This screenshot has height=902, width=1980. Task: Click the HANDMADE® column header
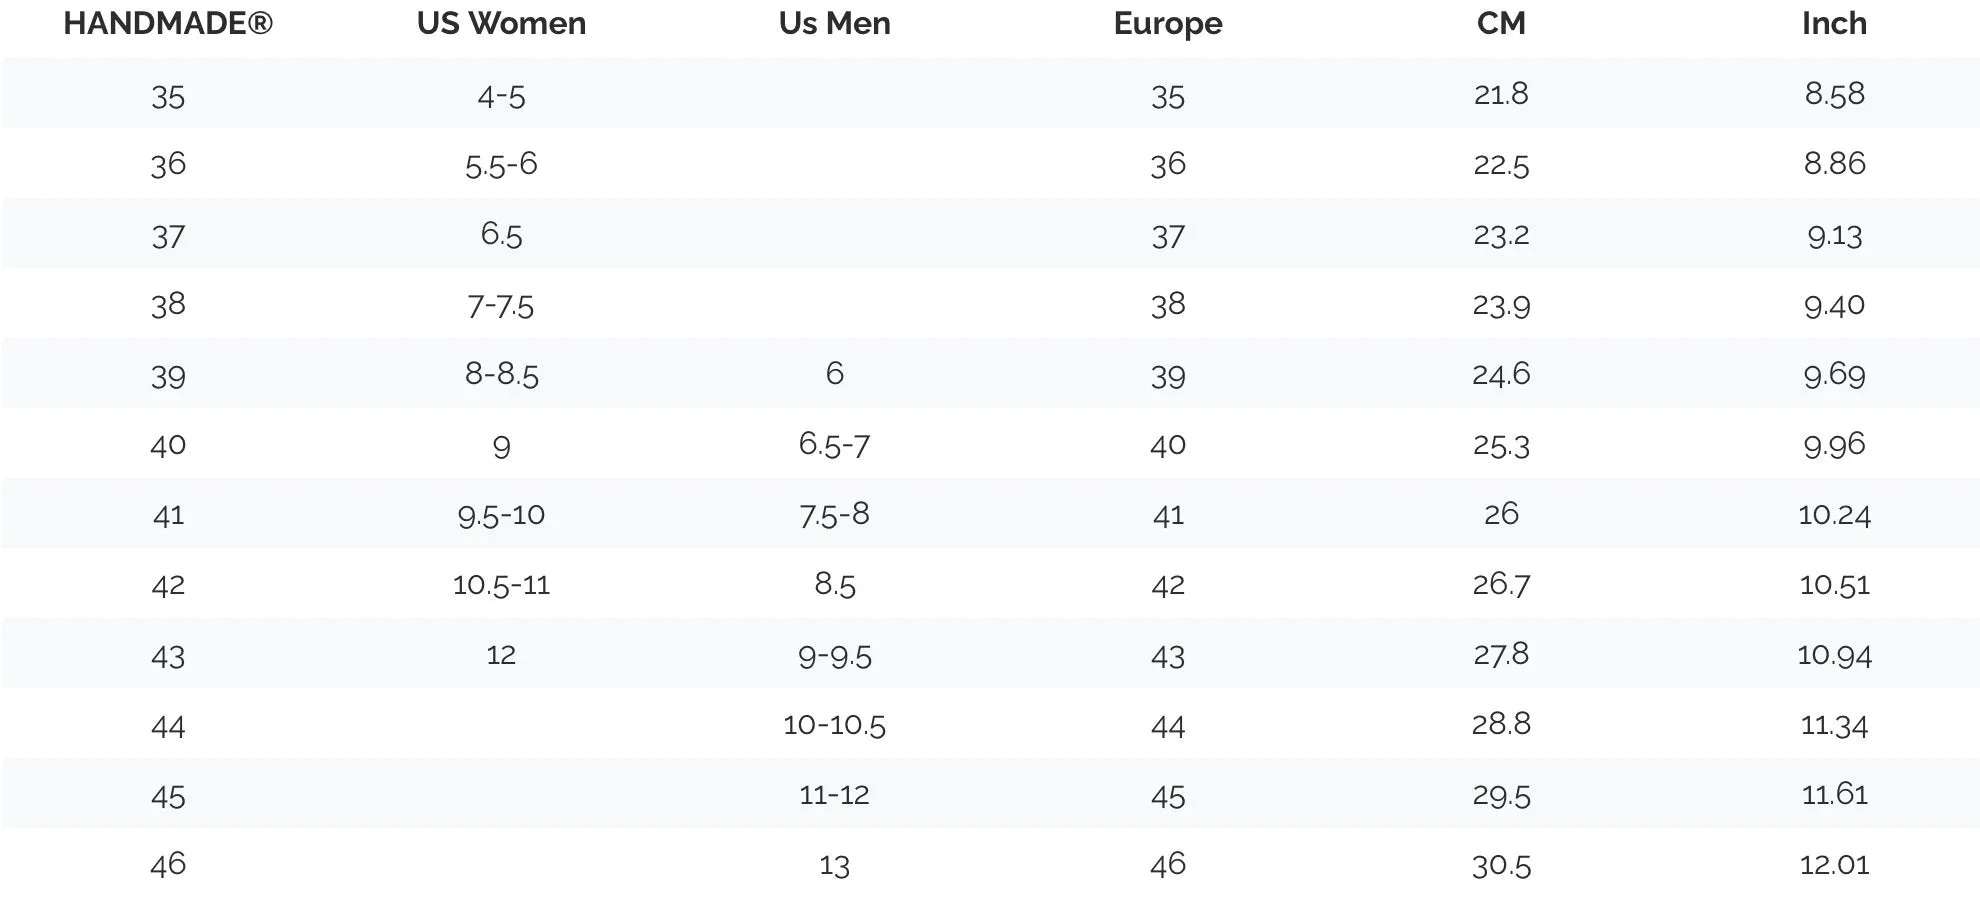168,23
